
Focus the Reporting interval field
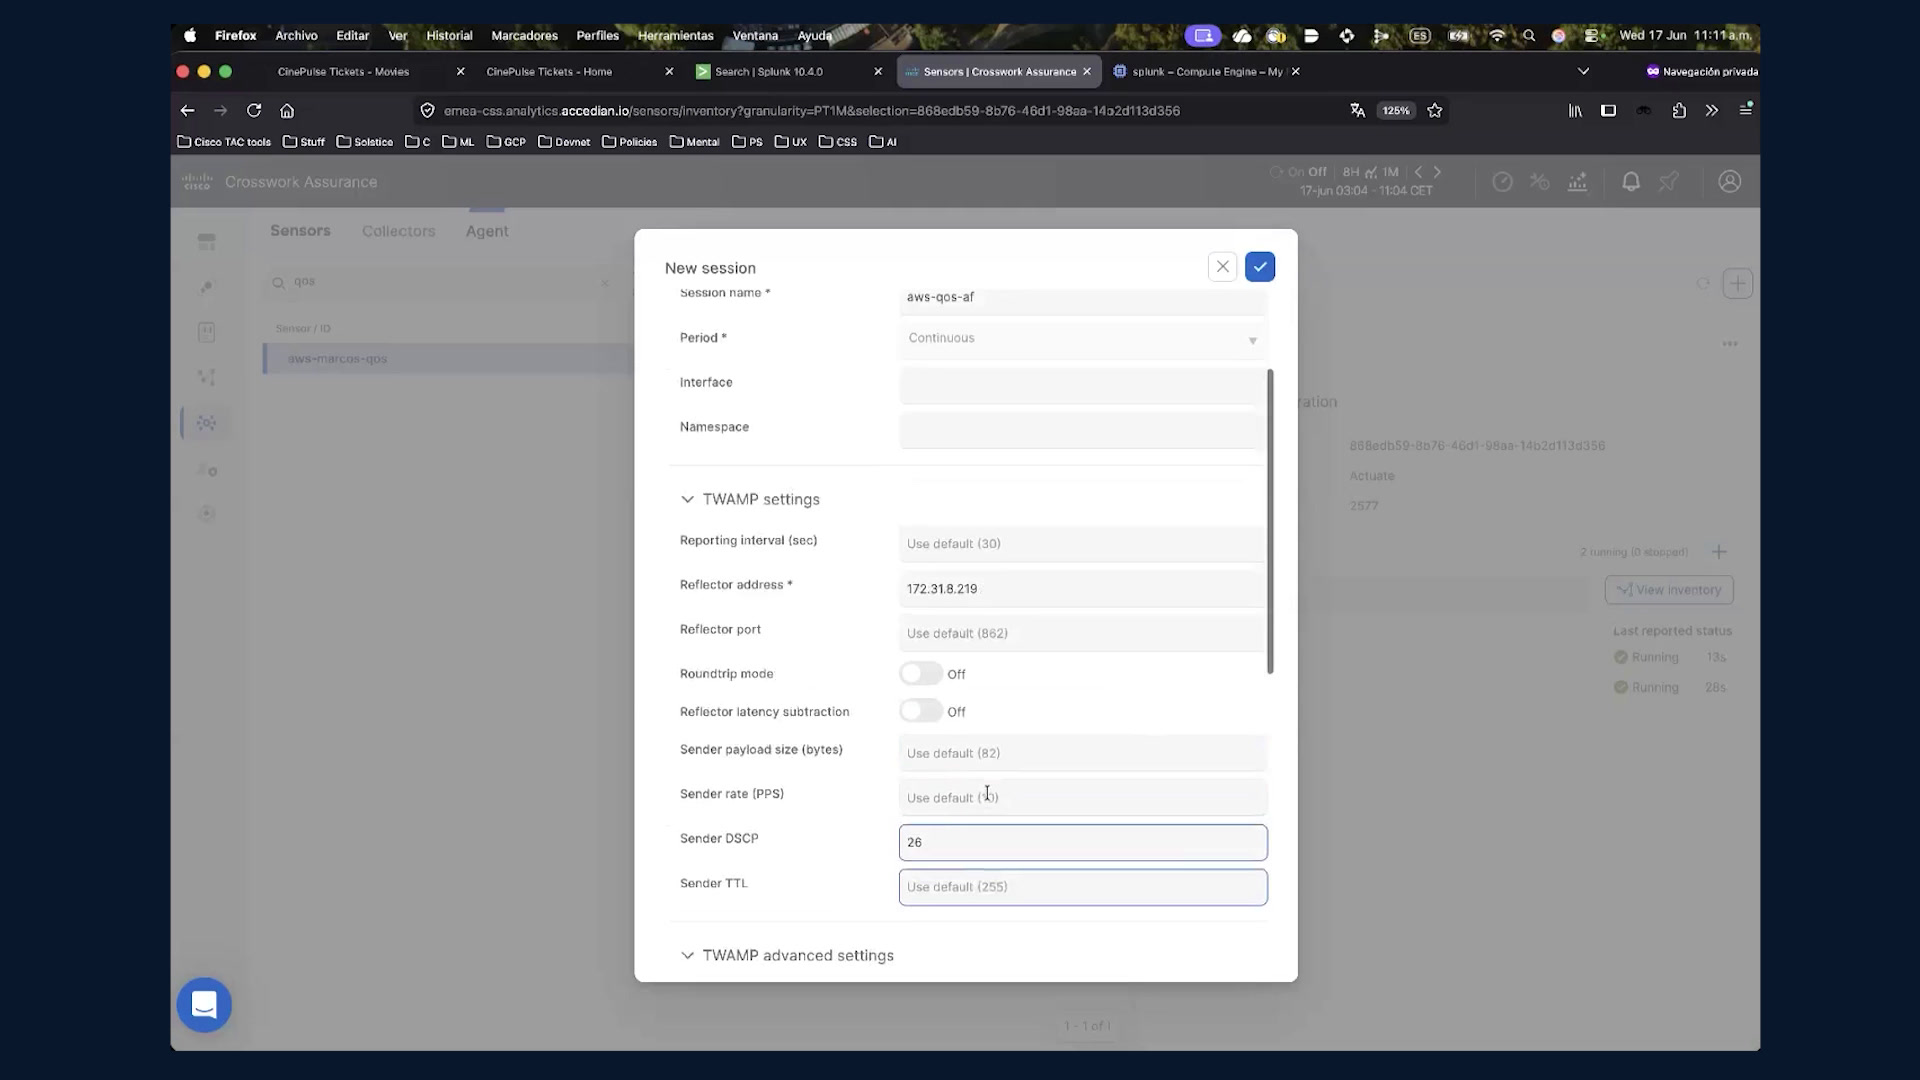(x=1083, y=544)
